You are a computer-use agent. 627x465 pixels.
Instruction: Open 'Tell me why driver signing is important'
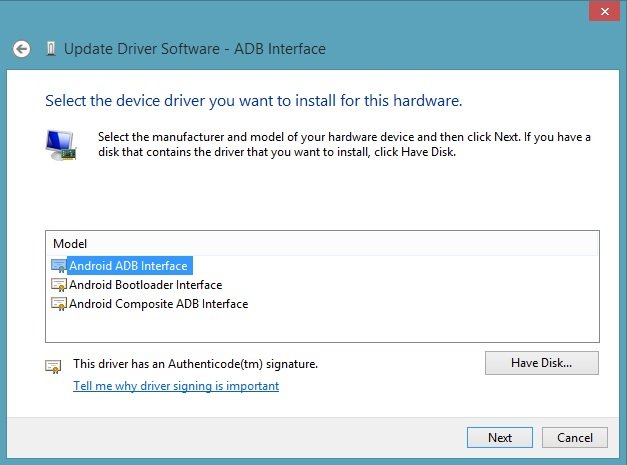[176, 386]
